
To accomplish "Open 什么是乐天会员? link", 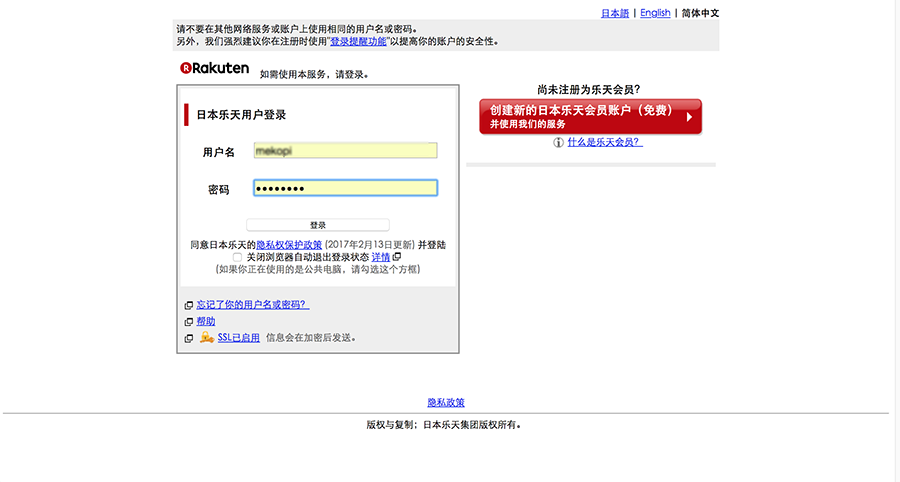I will click(x=605, y=142).
